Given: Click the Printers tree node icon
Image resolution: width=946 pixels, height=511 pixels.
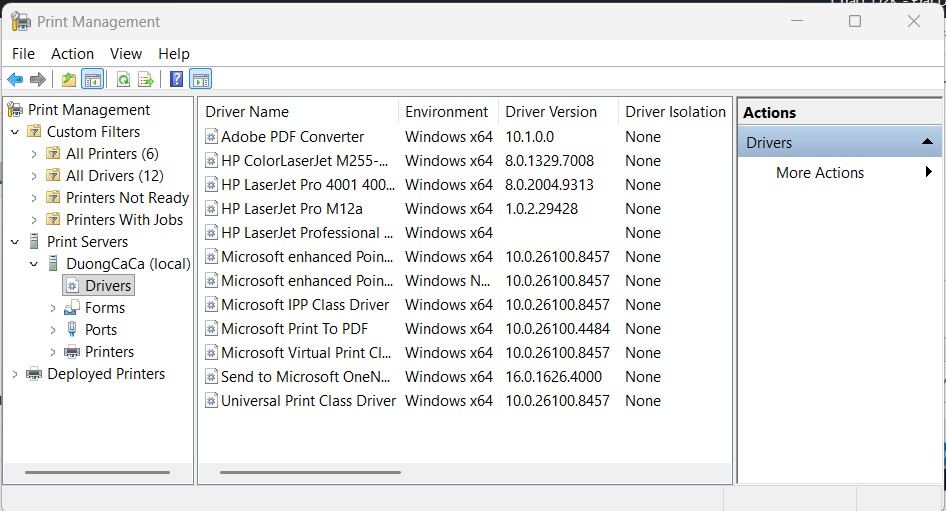Looking at the screenshot, I should [72, 352].
